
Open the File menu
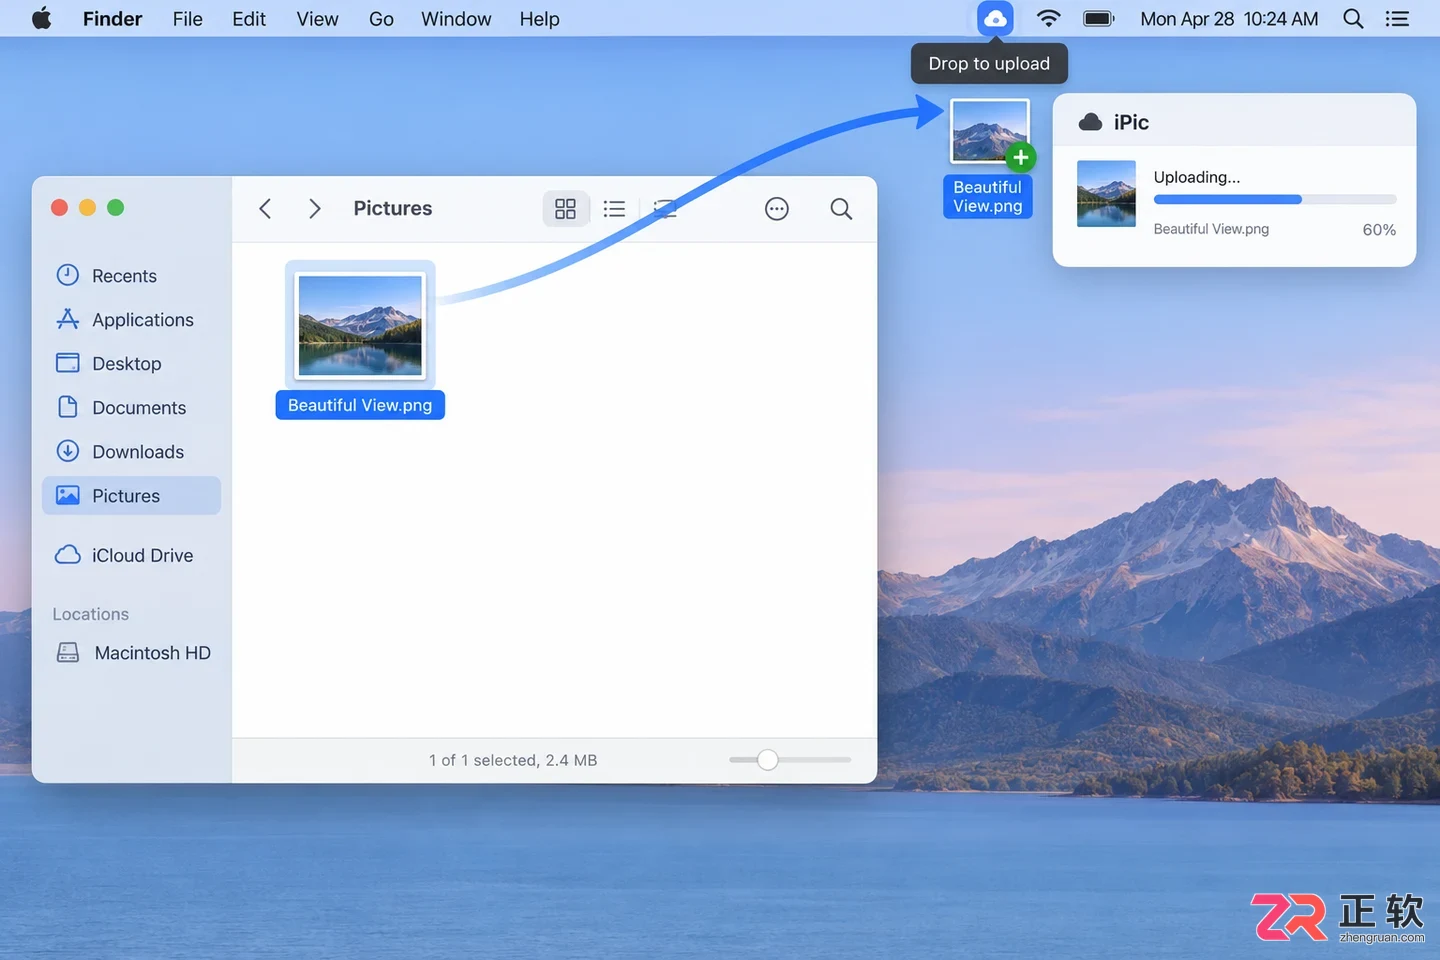[187, 18]
